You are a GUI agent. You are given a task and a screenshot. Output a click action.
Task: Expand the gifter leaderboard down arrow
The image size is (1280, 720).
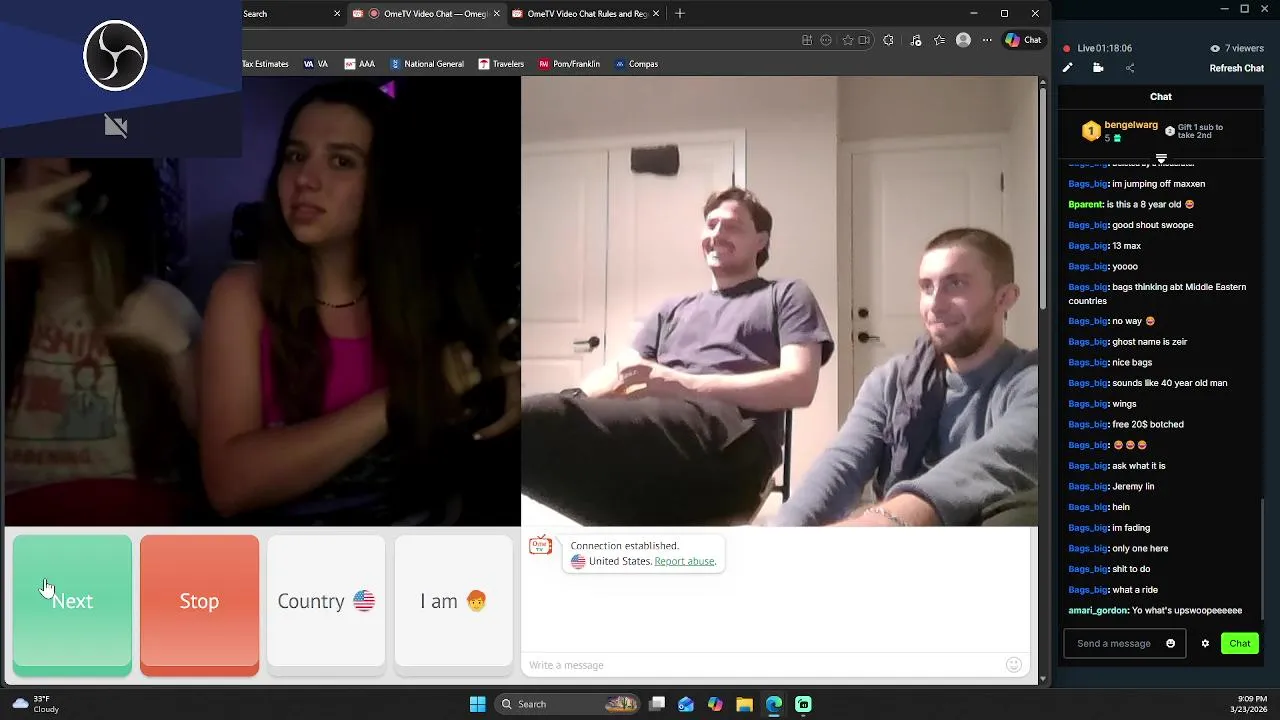(1161, 158)
